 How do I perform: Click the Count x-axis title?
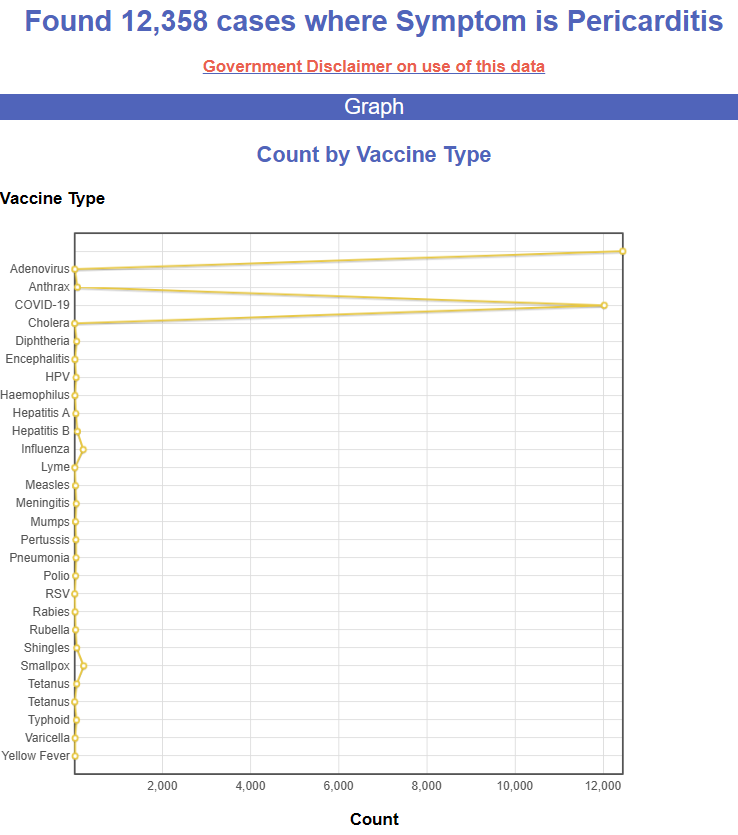coord(374,820)
